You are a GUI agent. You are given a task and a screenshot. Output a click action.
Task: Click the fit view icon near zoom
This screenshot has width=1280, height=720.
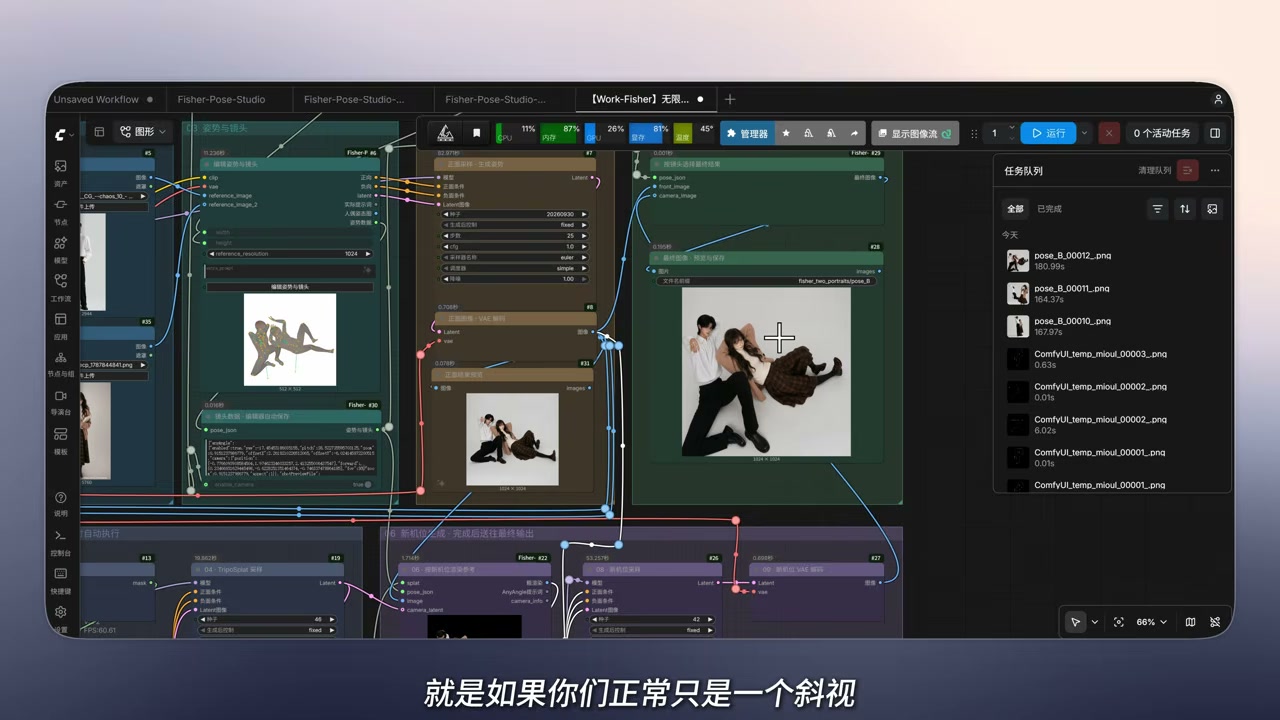tap(1118, 622)
